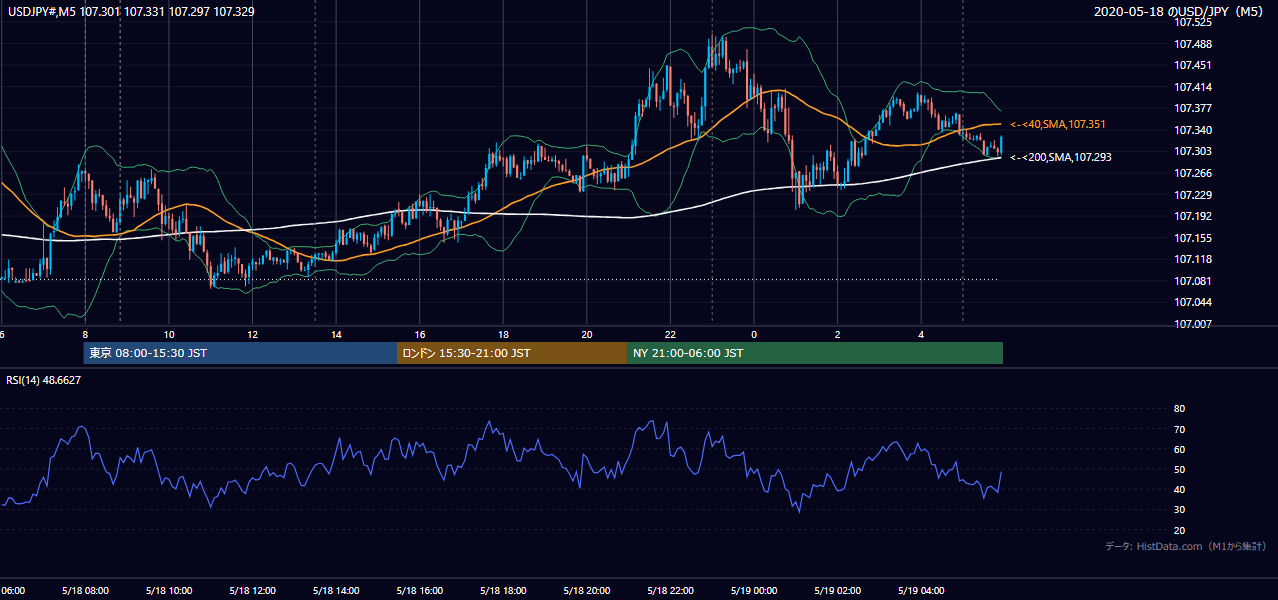This screenshot has height=600, width=1278.
Task: Click the 5/19 04:00 time axis label
Action: (921, 591)
